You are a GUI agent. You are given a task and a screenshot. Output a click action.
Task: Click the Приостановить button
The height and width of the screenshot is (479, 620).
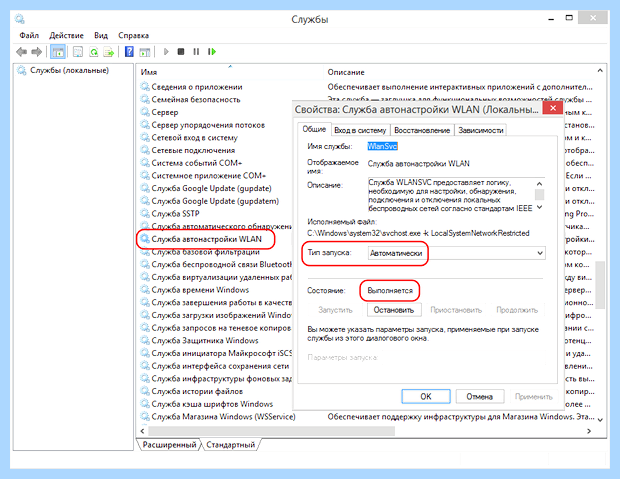click(456, 310)
